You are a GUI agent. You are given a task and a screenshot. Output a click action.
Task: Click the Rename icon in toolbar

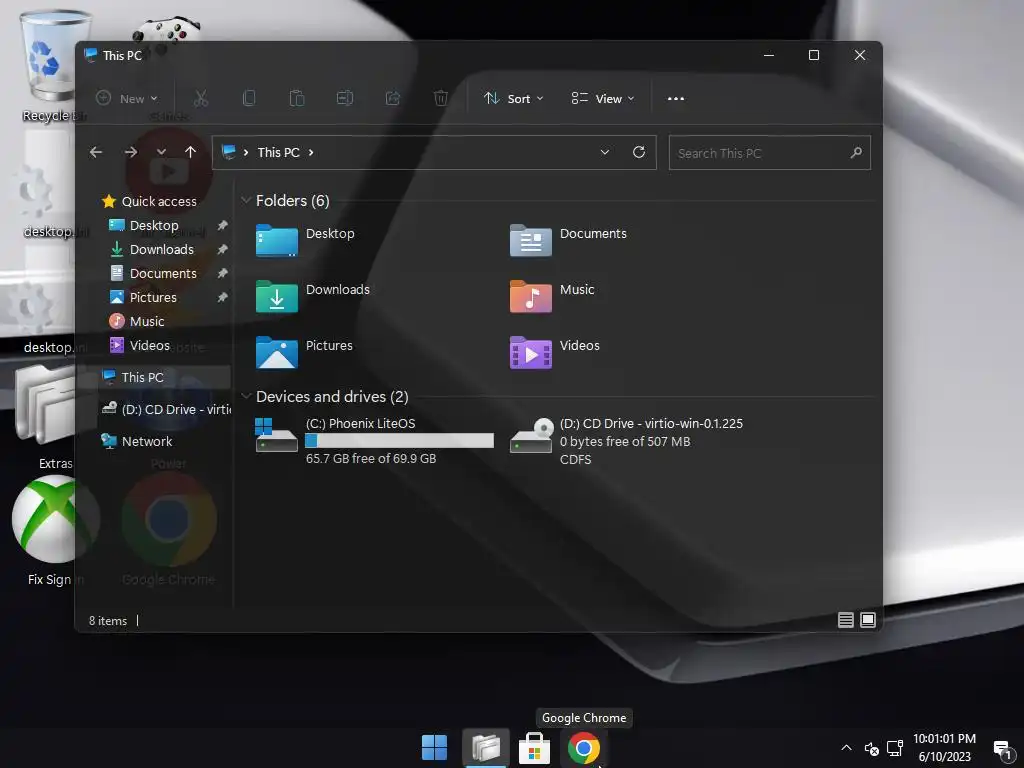pyautogui.click(x=345, y=99)
